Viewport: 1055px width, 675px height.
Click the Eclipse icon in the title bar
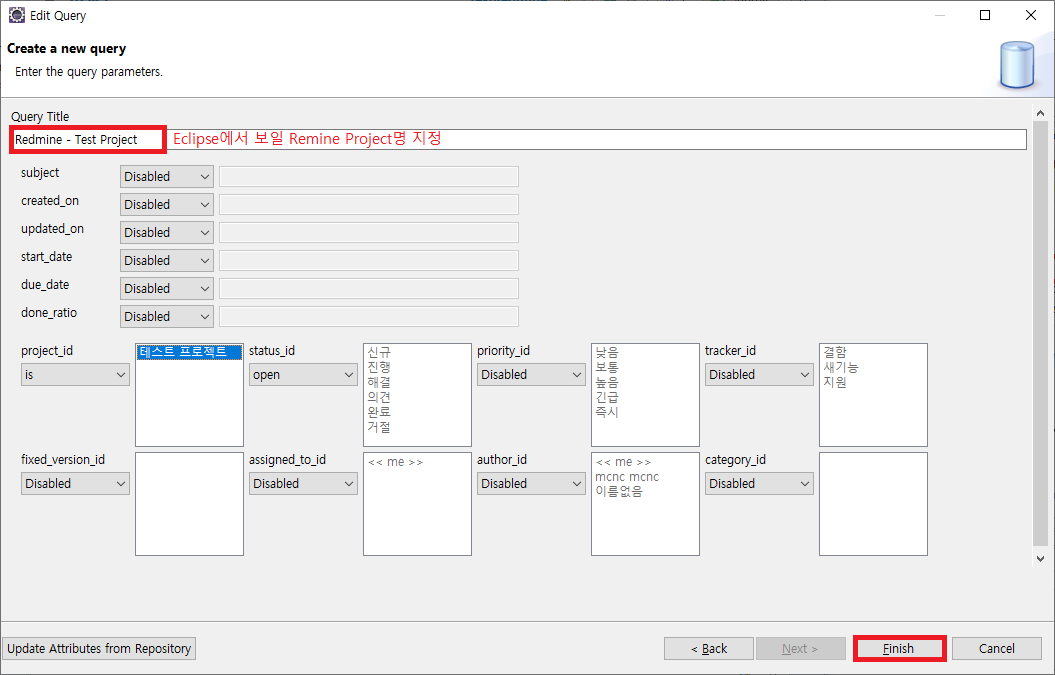pyautogui.click(x=17, y=15)
